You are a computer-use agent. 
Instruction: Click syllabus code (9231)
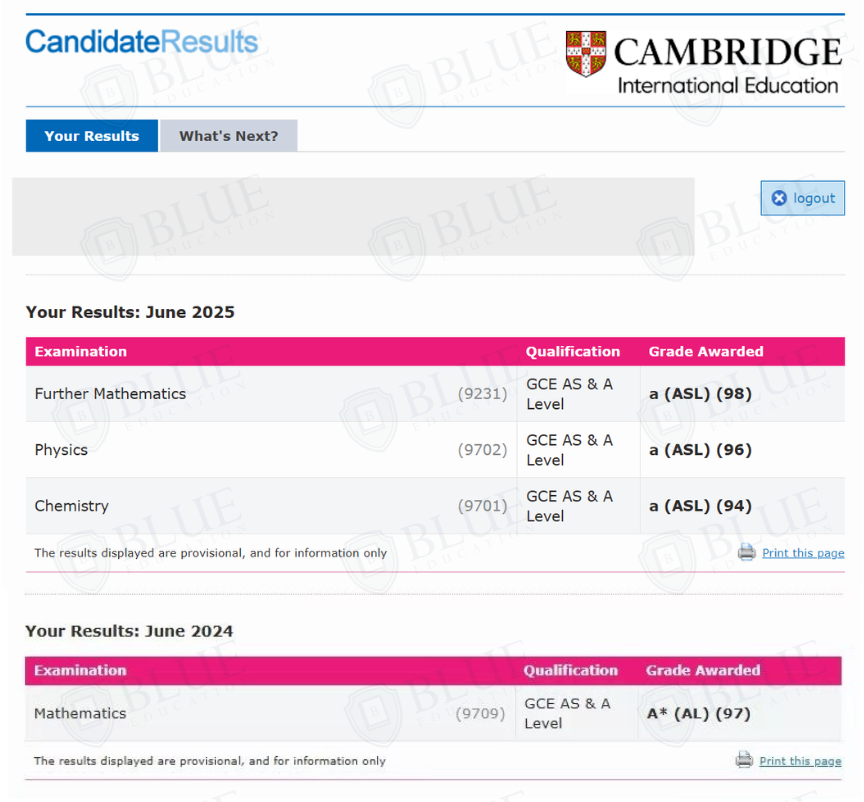[x=482, y=394]
